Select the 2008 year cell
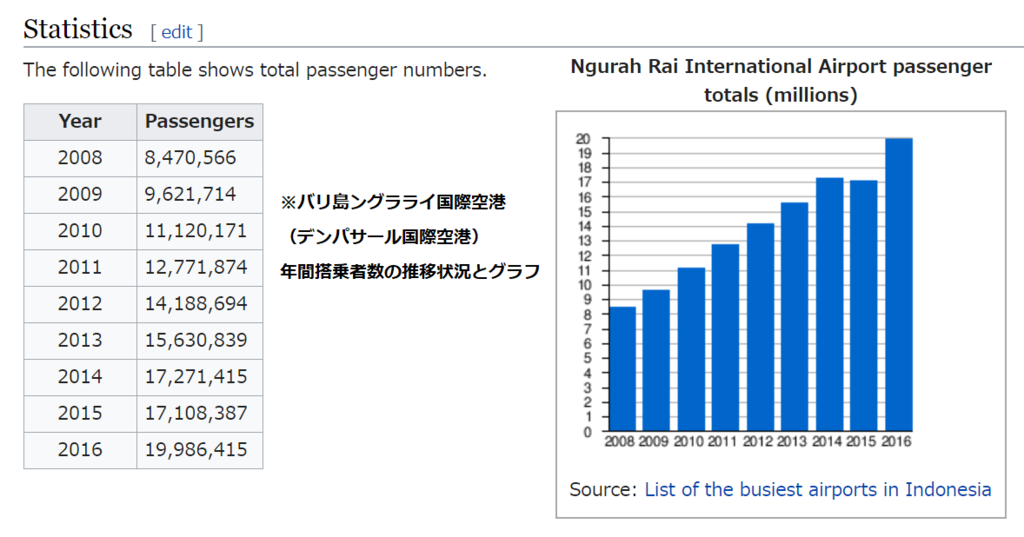This screenshot has width=1024, height=537. point(80,158)
